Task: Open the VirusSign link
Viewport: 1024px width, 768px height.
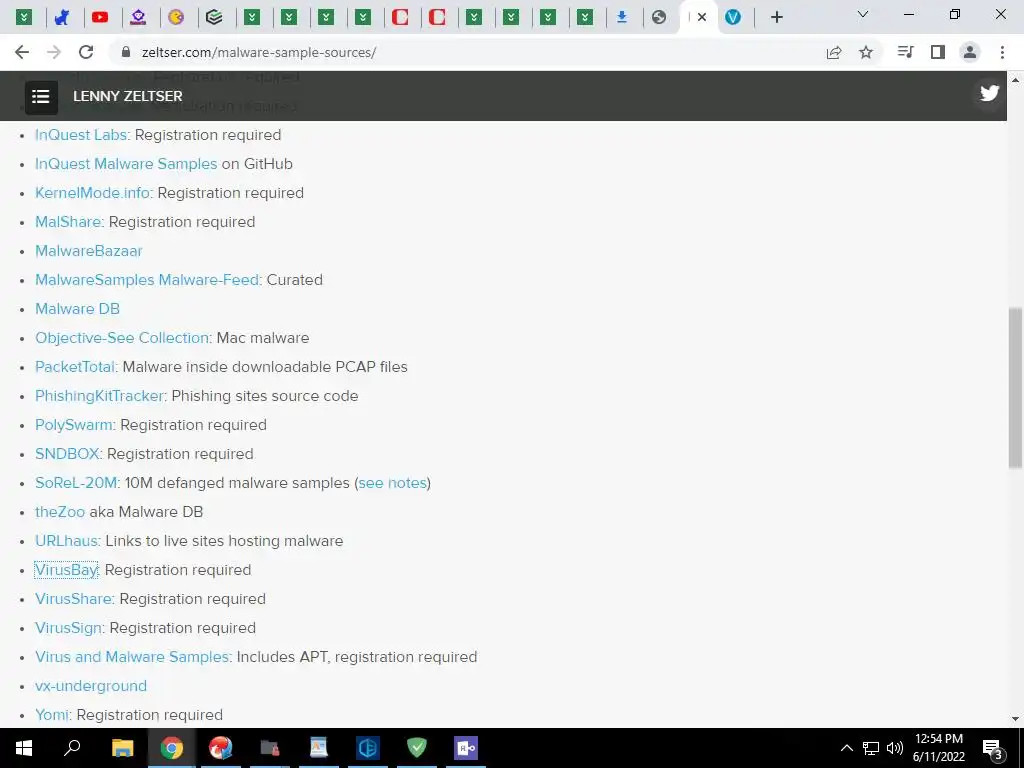Action: coord(69,628)
